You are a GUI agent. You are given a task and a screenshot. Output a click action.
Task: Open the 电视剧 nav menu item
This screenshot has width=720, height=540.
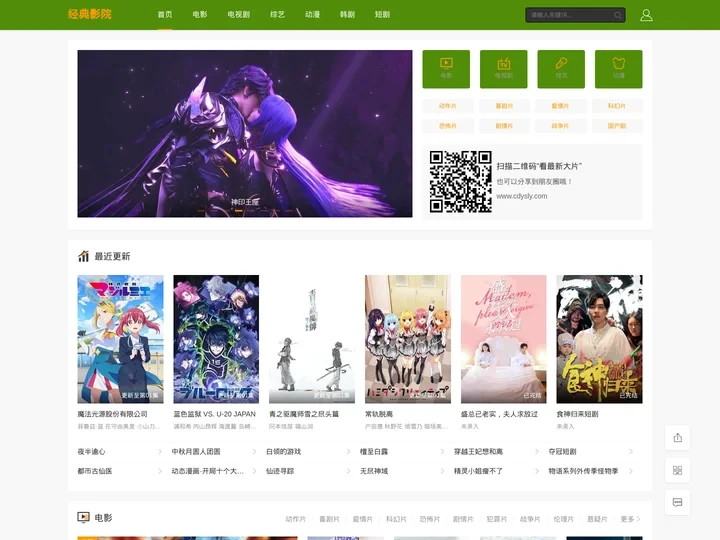[x=239, y=15]
